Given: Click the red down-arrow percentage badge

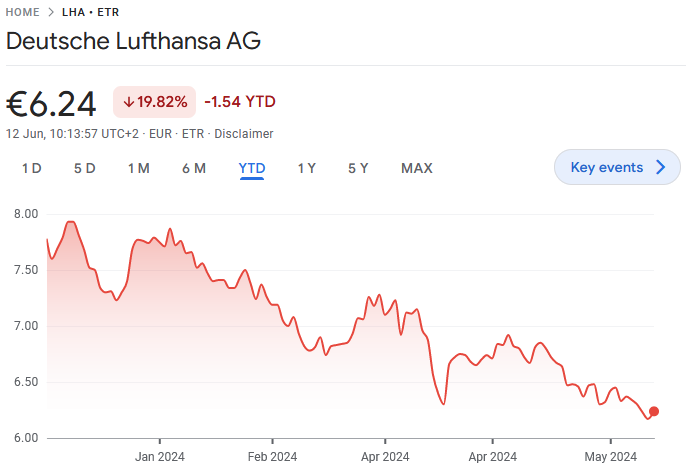Looking at the screenshot, I should pyautogui.click(x=155, y=102).
